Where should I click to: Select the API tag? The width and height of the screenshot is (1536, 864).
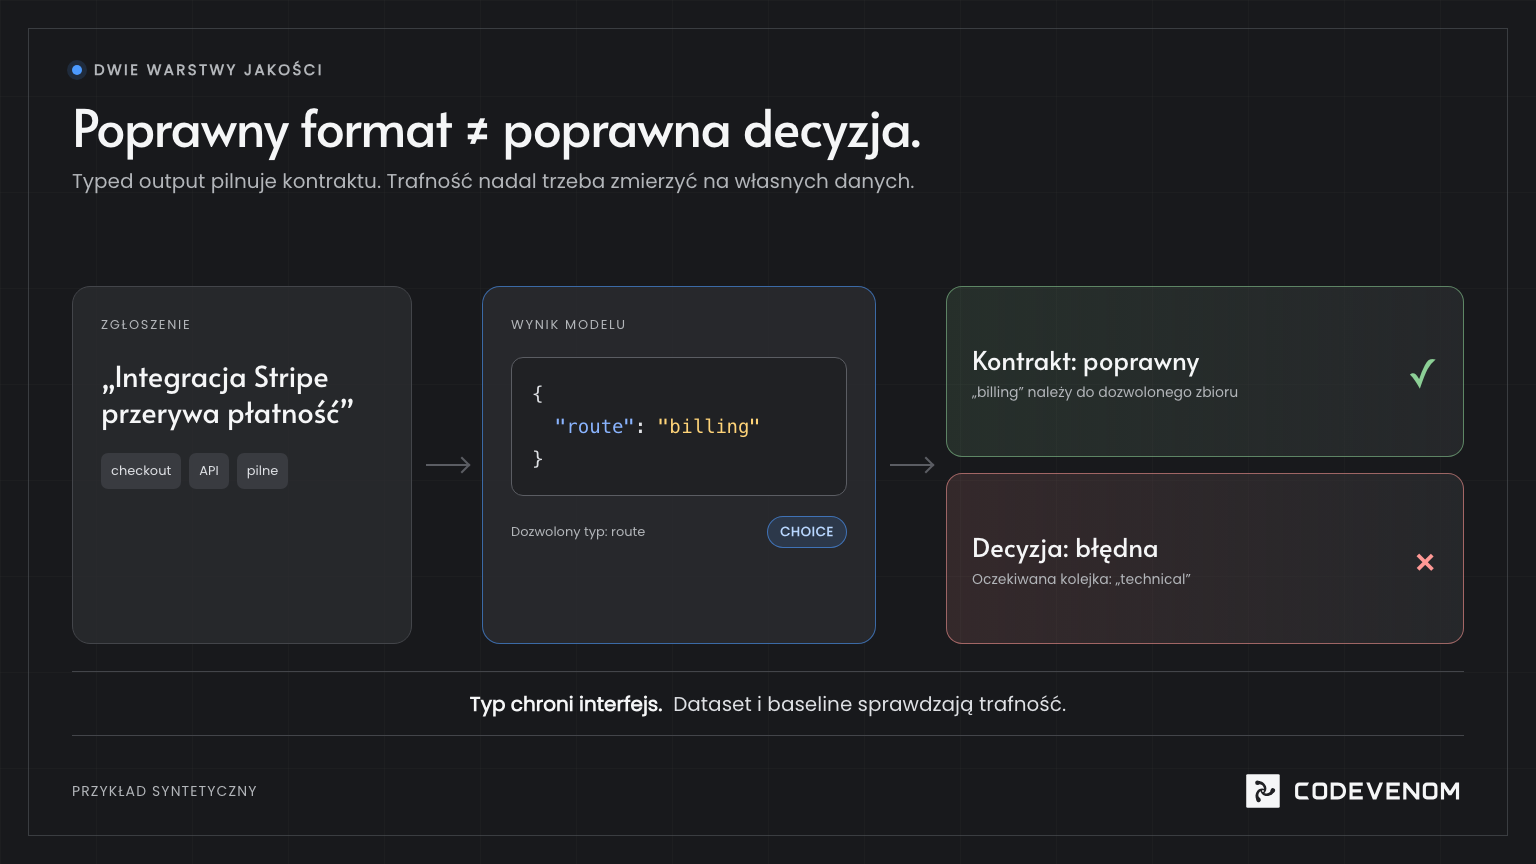click(x=209, y=471)
